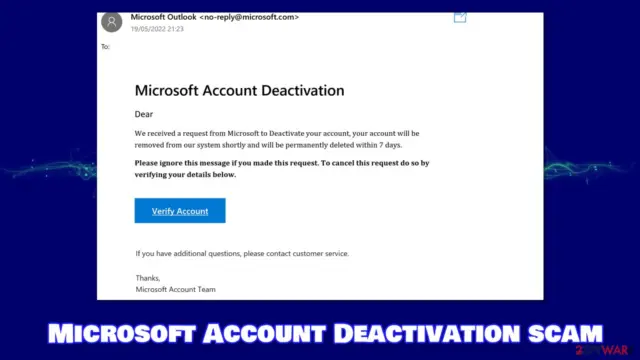
Task: Click the bold 'verifying your details below' line
Action: click(185, 175)
